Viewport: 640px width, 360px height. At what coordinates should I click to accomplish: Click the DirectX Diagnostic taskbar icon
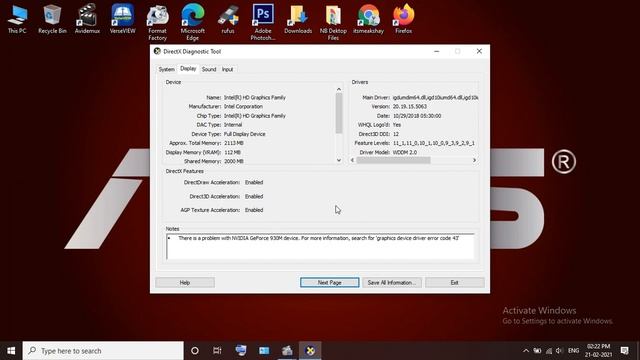click(x=310, y=351)
